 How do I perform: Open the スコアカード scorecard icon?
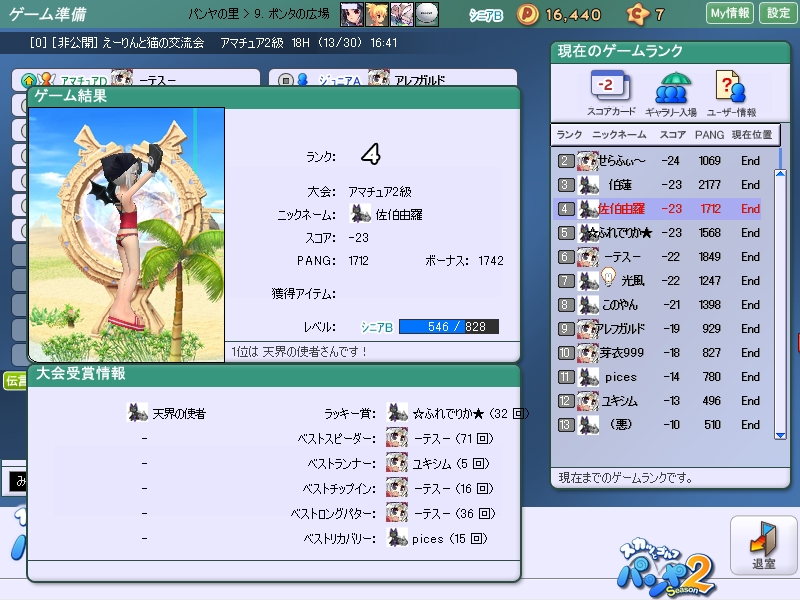click(x=611, y=93)
